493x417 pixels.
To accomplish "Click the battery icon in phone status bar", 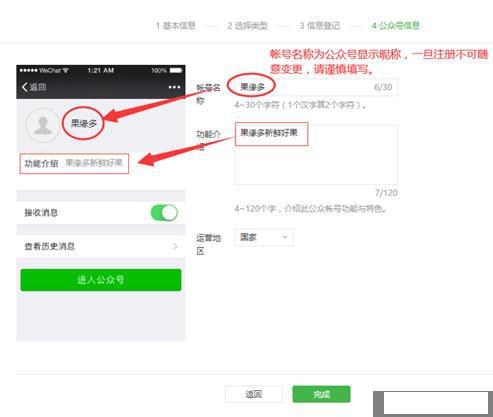I will (x=176, y=70).
